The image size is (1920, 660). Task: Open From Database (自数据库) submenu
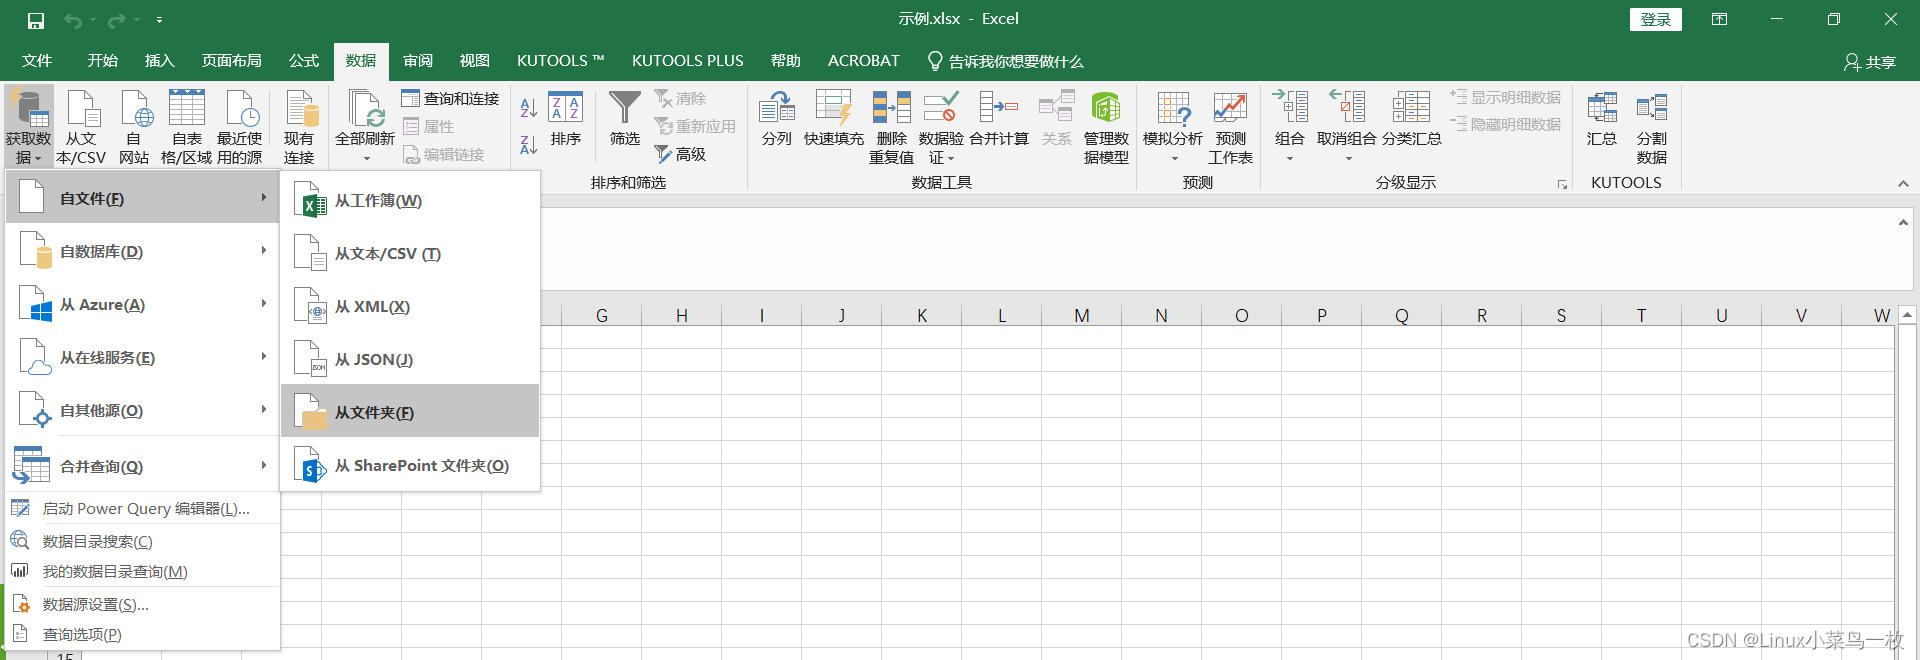coord(143,251)
